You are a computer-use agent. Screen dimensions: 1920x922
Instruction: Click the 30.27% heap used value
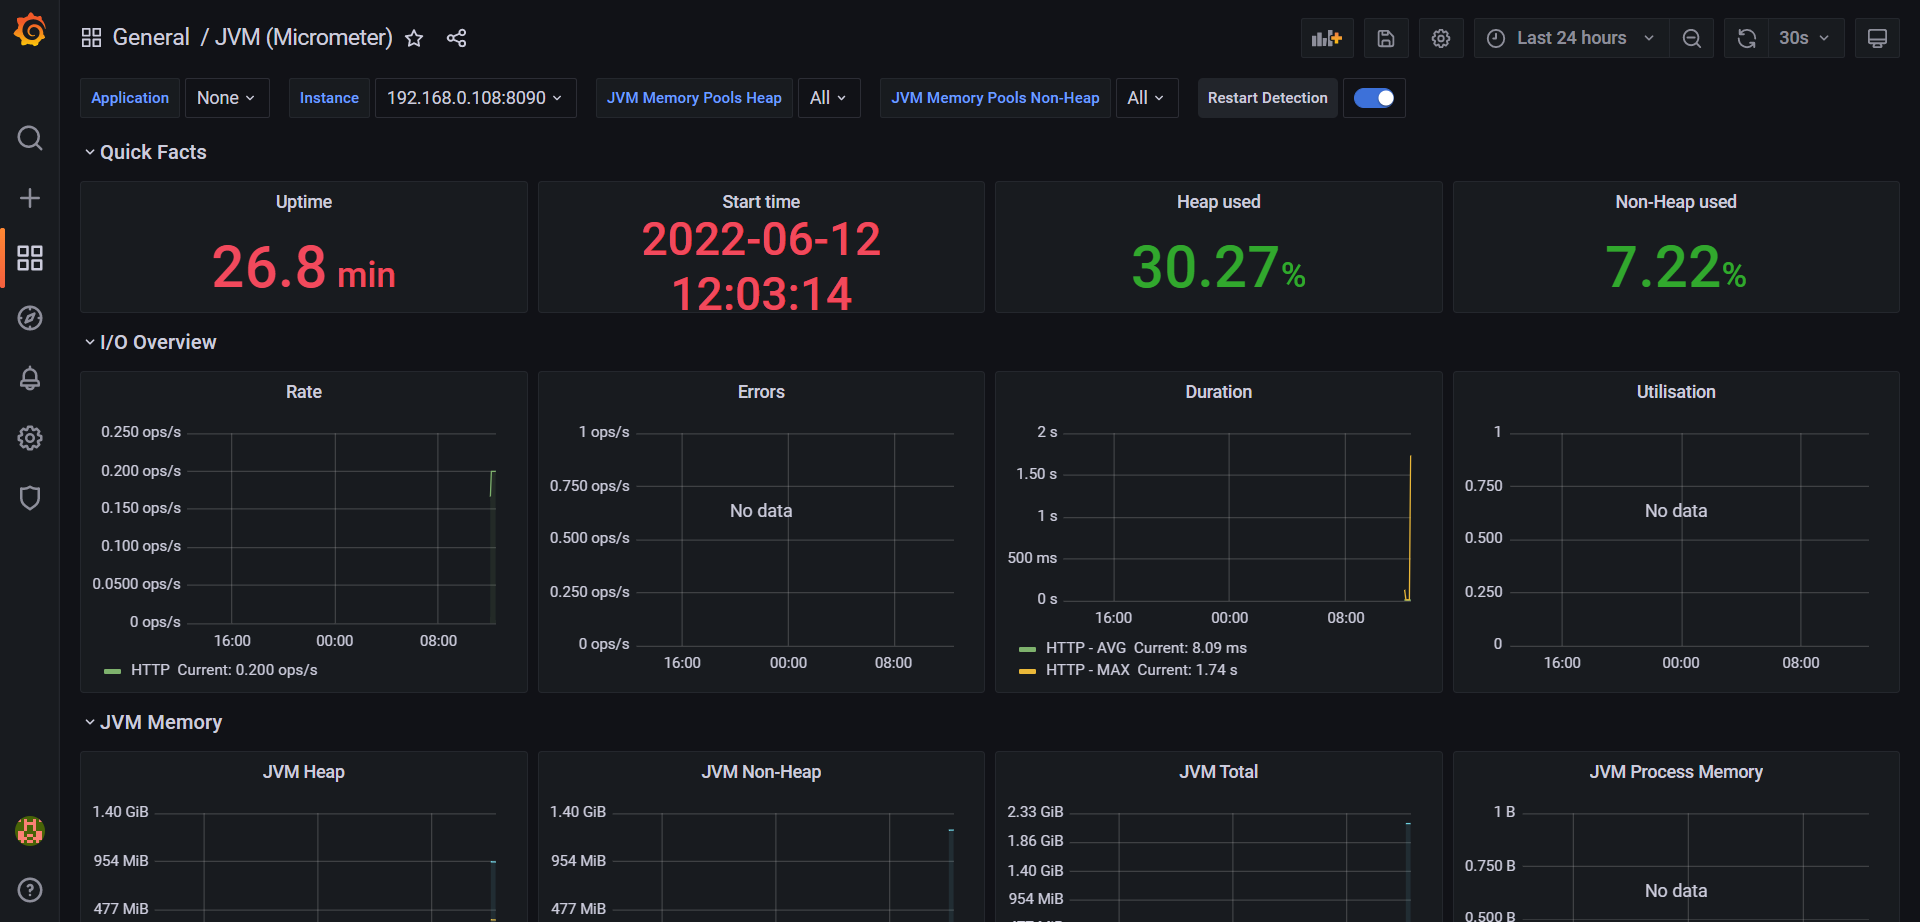tap(1218, 268)
